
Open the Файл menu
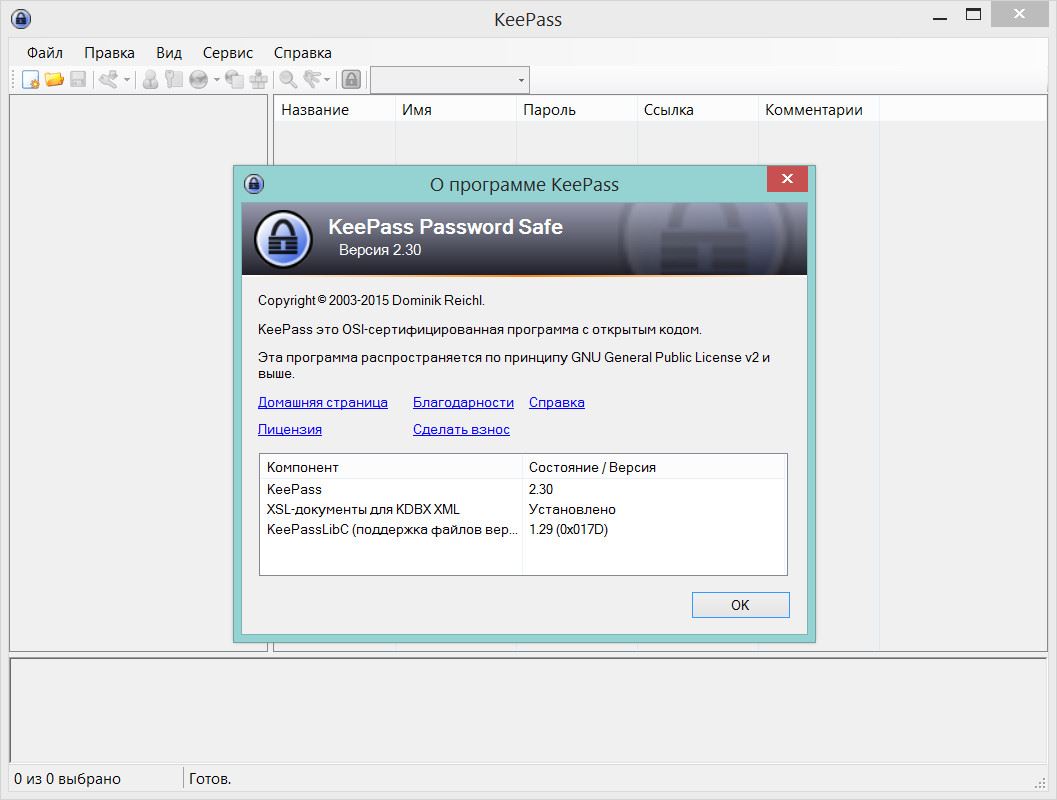[x=44, y=53]
